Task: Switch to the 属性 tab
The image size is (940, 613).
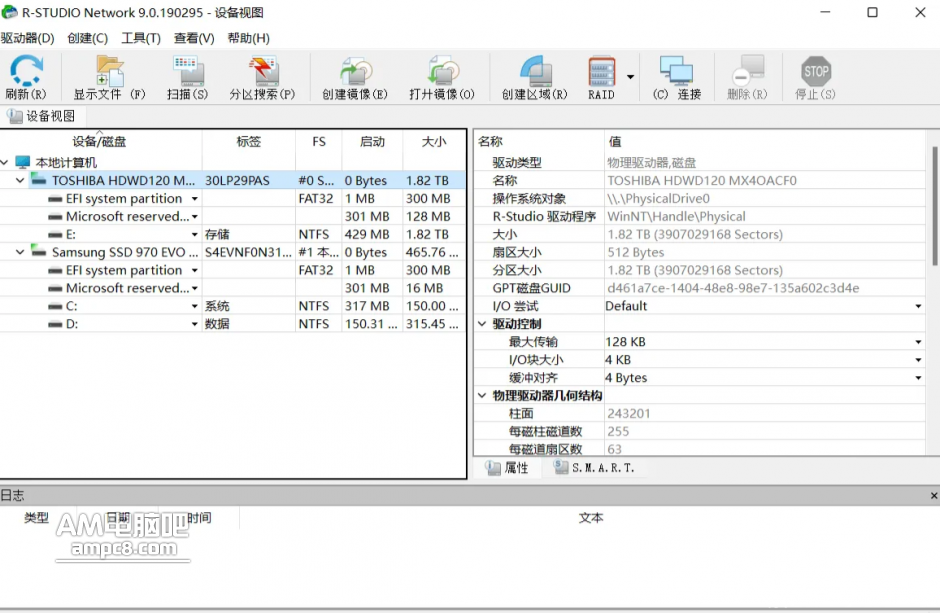Action: pos(508,468)
